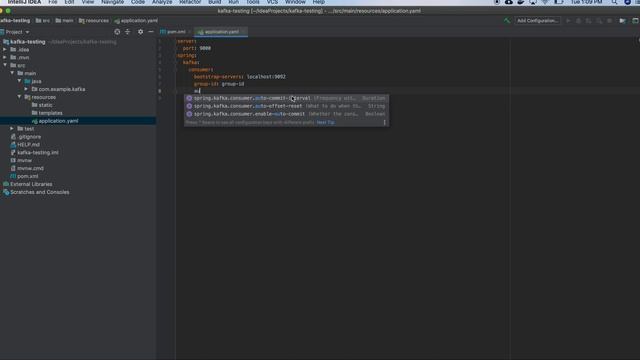Click the Project Structure icon at toolbar end
The height and width of the screenshot is (360, 640).
[x=622, y=20]
